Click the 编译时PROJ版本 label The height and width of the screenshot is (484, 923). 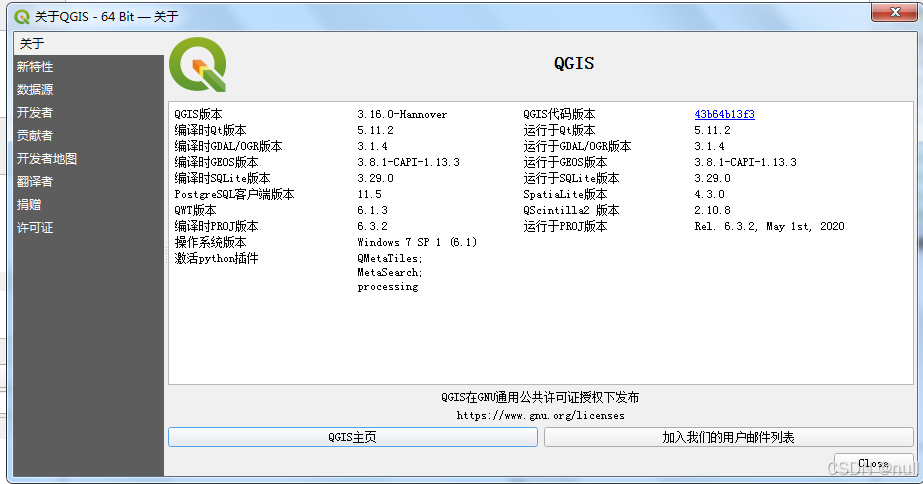pyautogui.click(x=216, y=226)
